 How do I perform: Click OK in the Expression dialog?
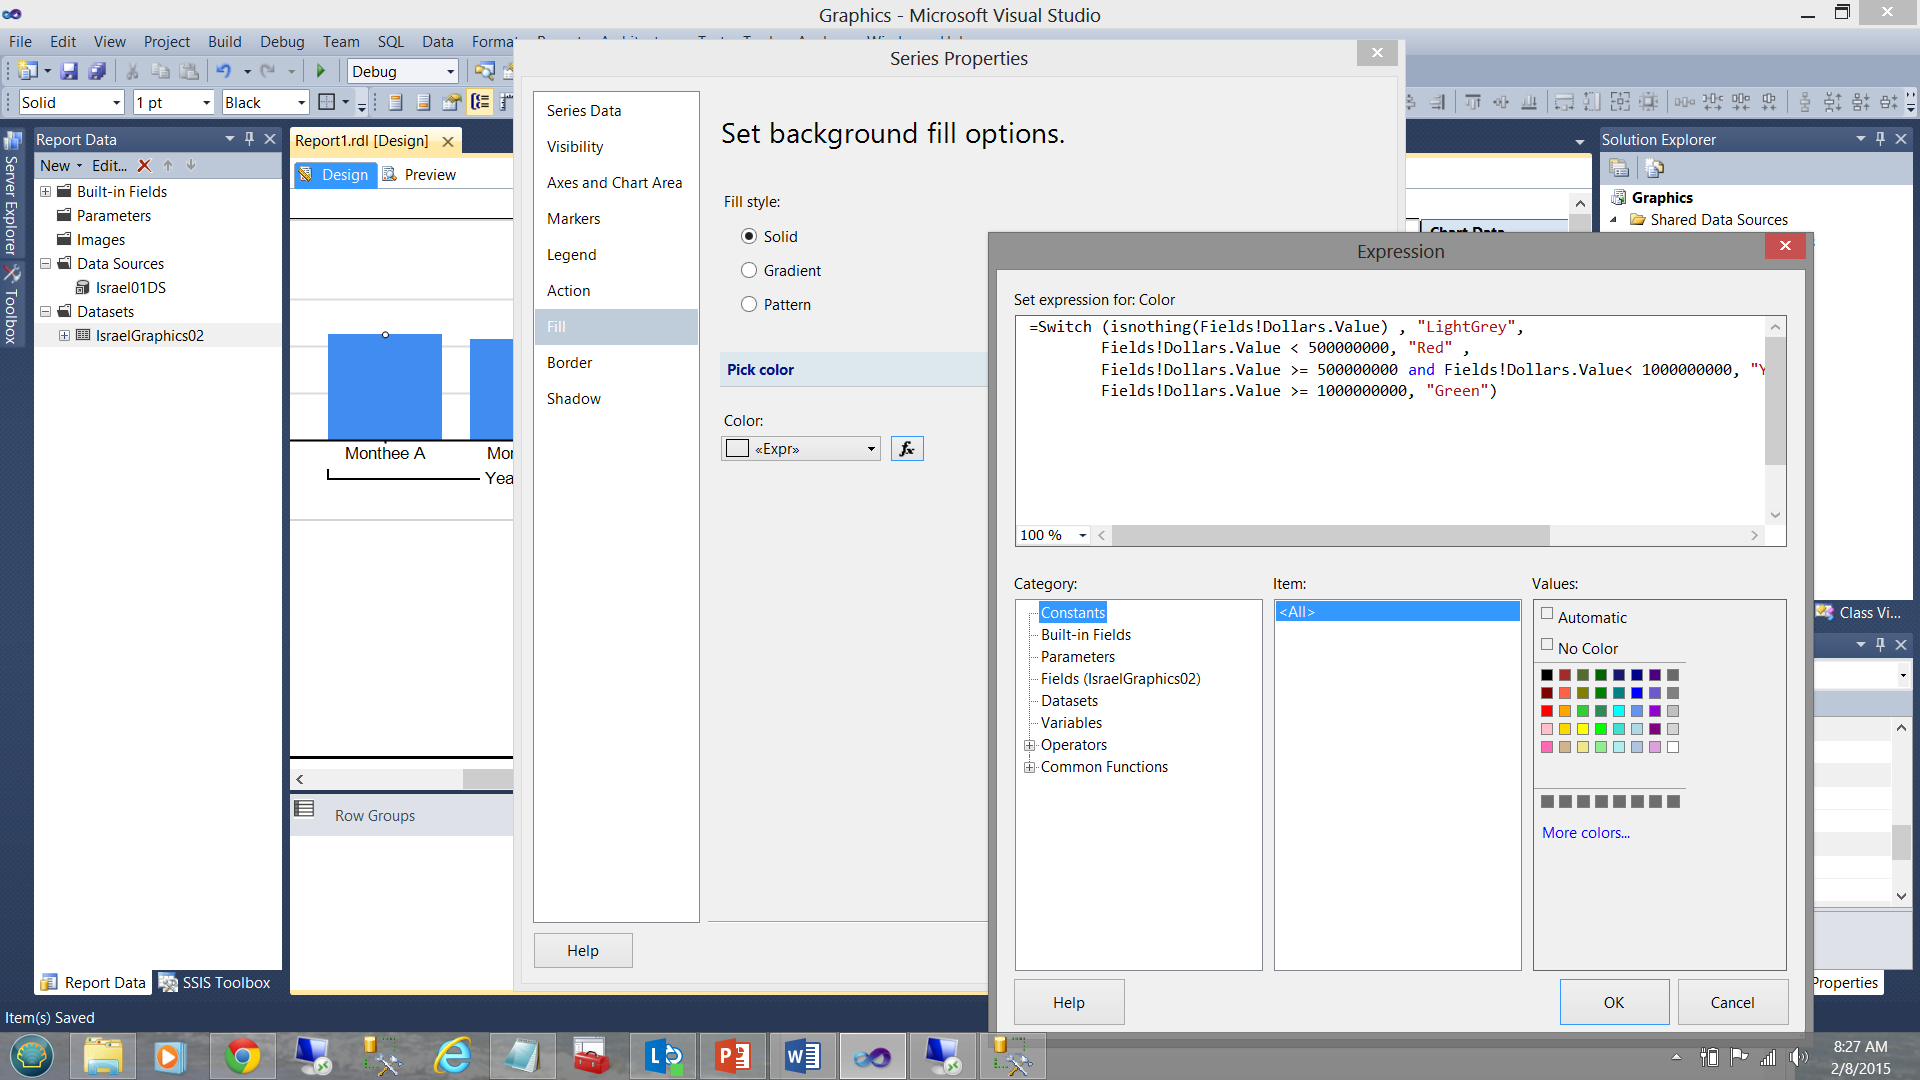(1613, 1002)
